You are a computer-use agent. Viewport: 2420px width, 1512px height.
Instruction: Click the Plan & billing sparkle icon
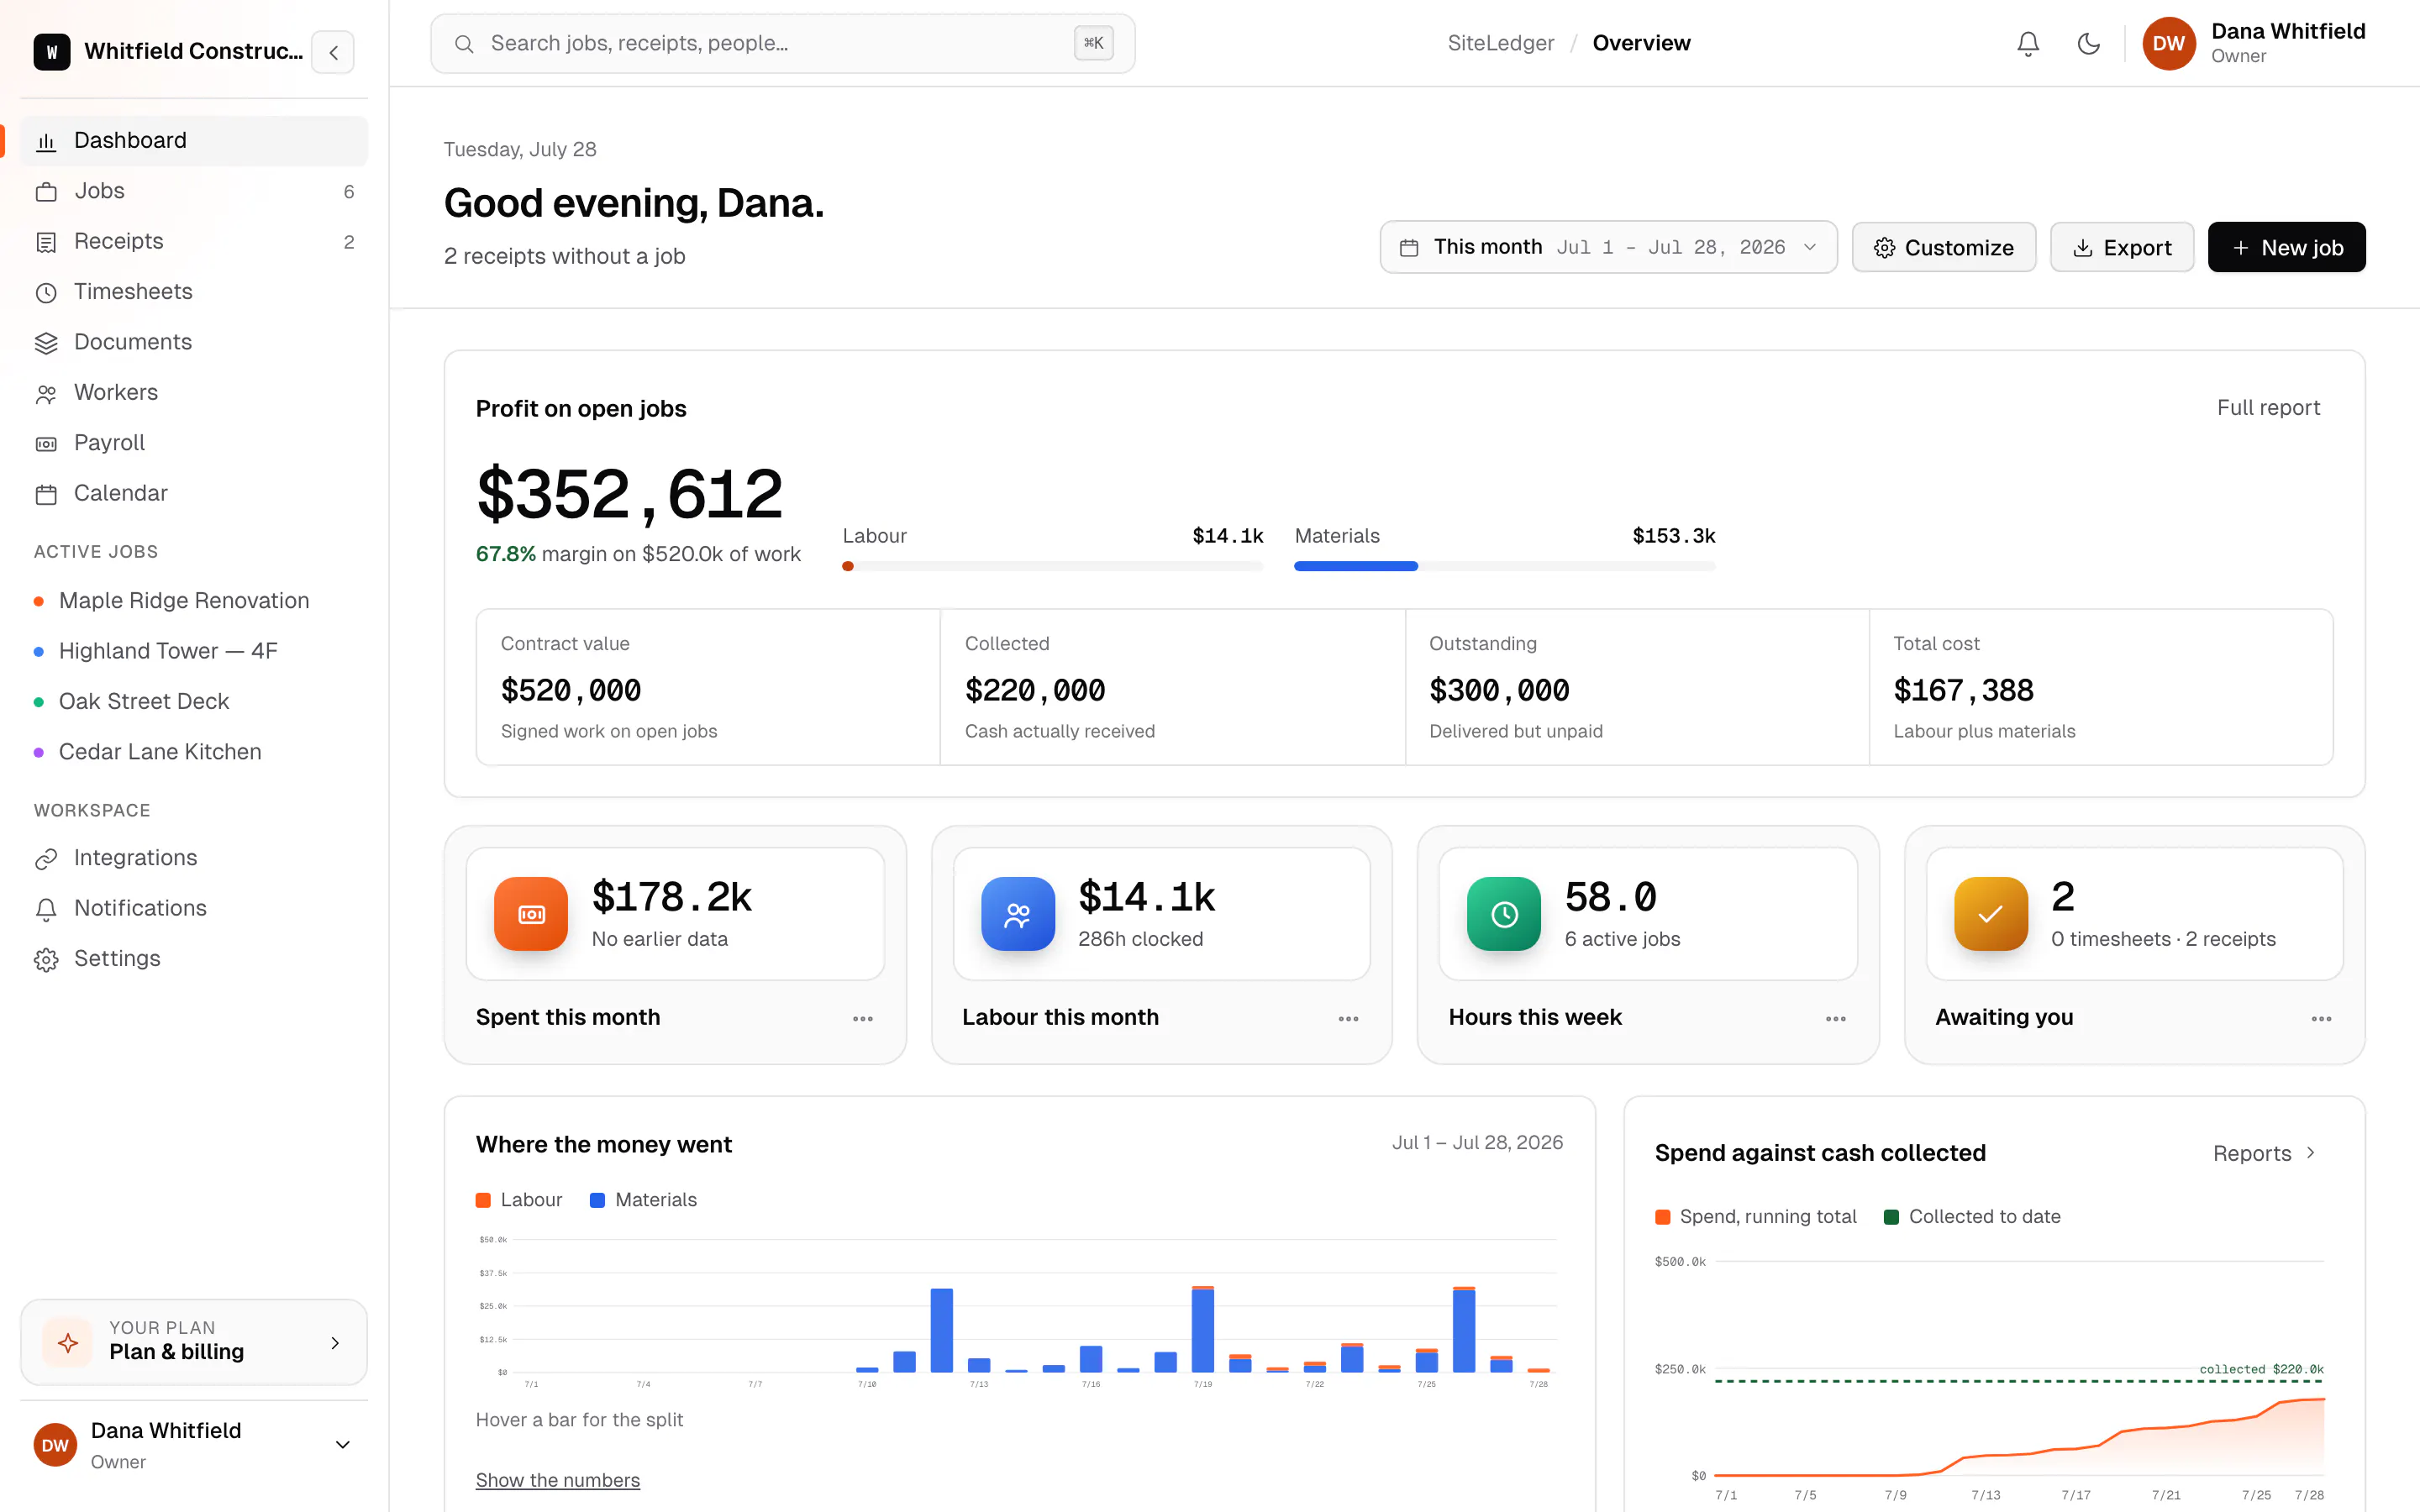coord(68,1342)
